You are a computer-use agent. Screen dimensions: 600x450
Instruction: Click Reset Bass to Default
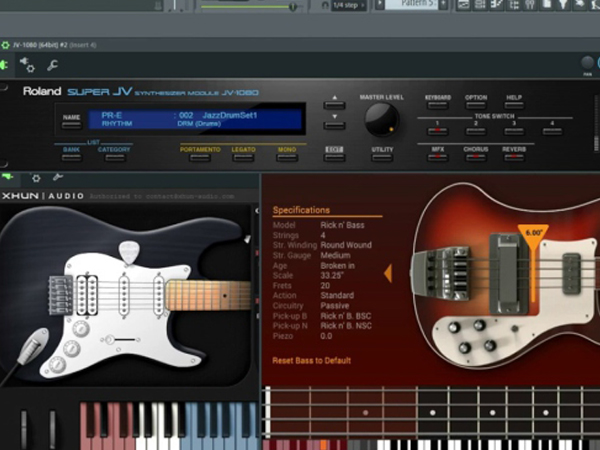click(311, 360)
